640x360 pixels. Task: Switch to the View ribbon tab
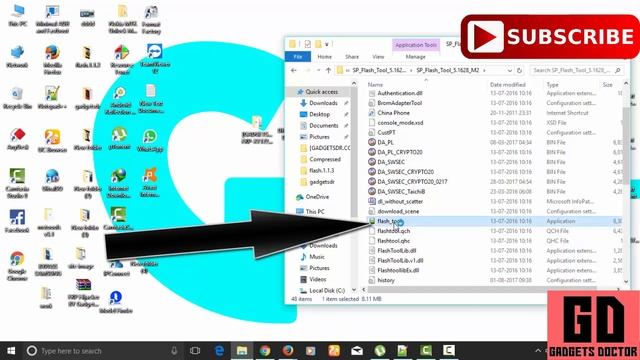tap(378, 57)
